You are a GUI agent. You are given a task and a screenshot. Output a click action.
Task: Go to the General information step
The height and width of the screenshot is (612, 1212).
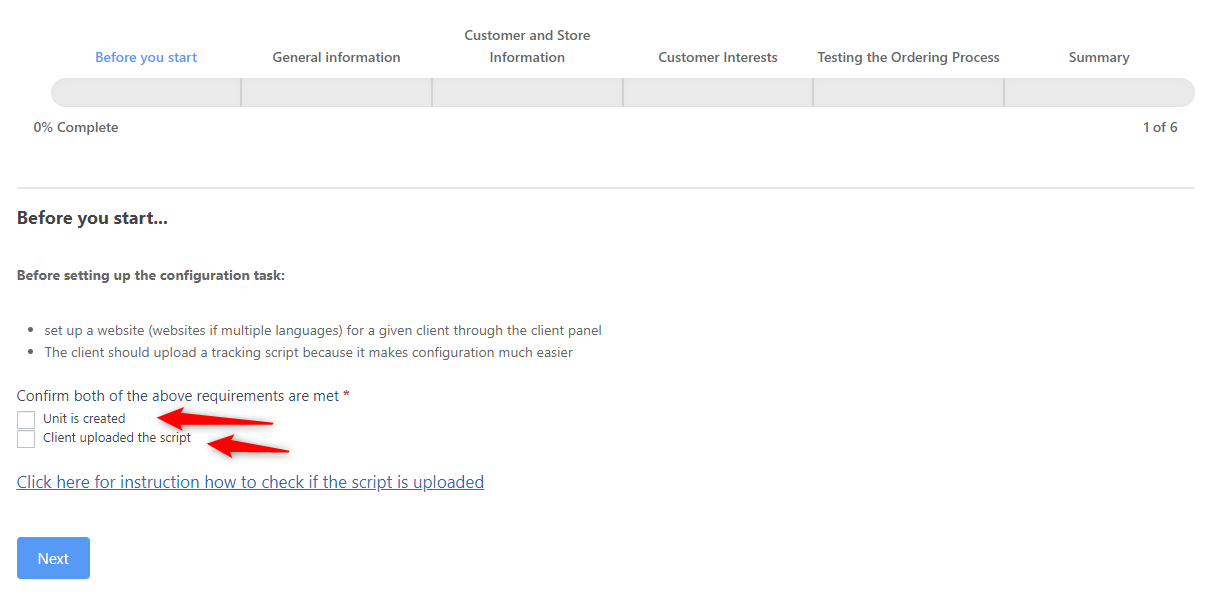[336, 57]
